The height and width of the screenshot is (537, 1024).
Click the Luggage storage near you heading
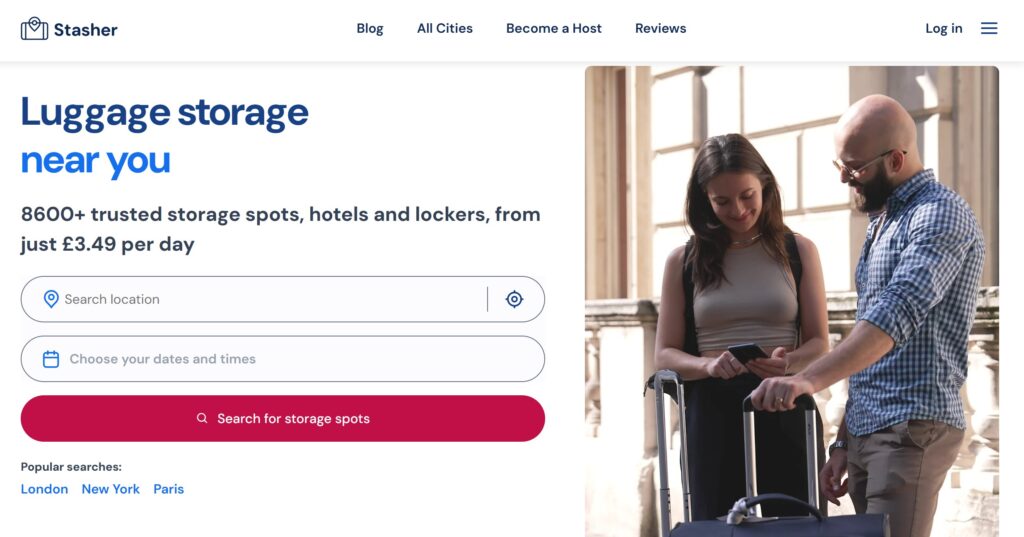click(x=165, y=136)
